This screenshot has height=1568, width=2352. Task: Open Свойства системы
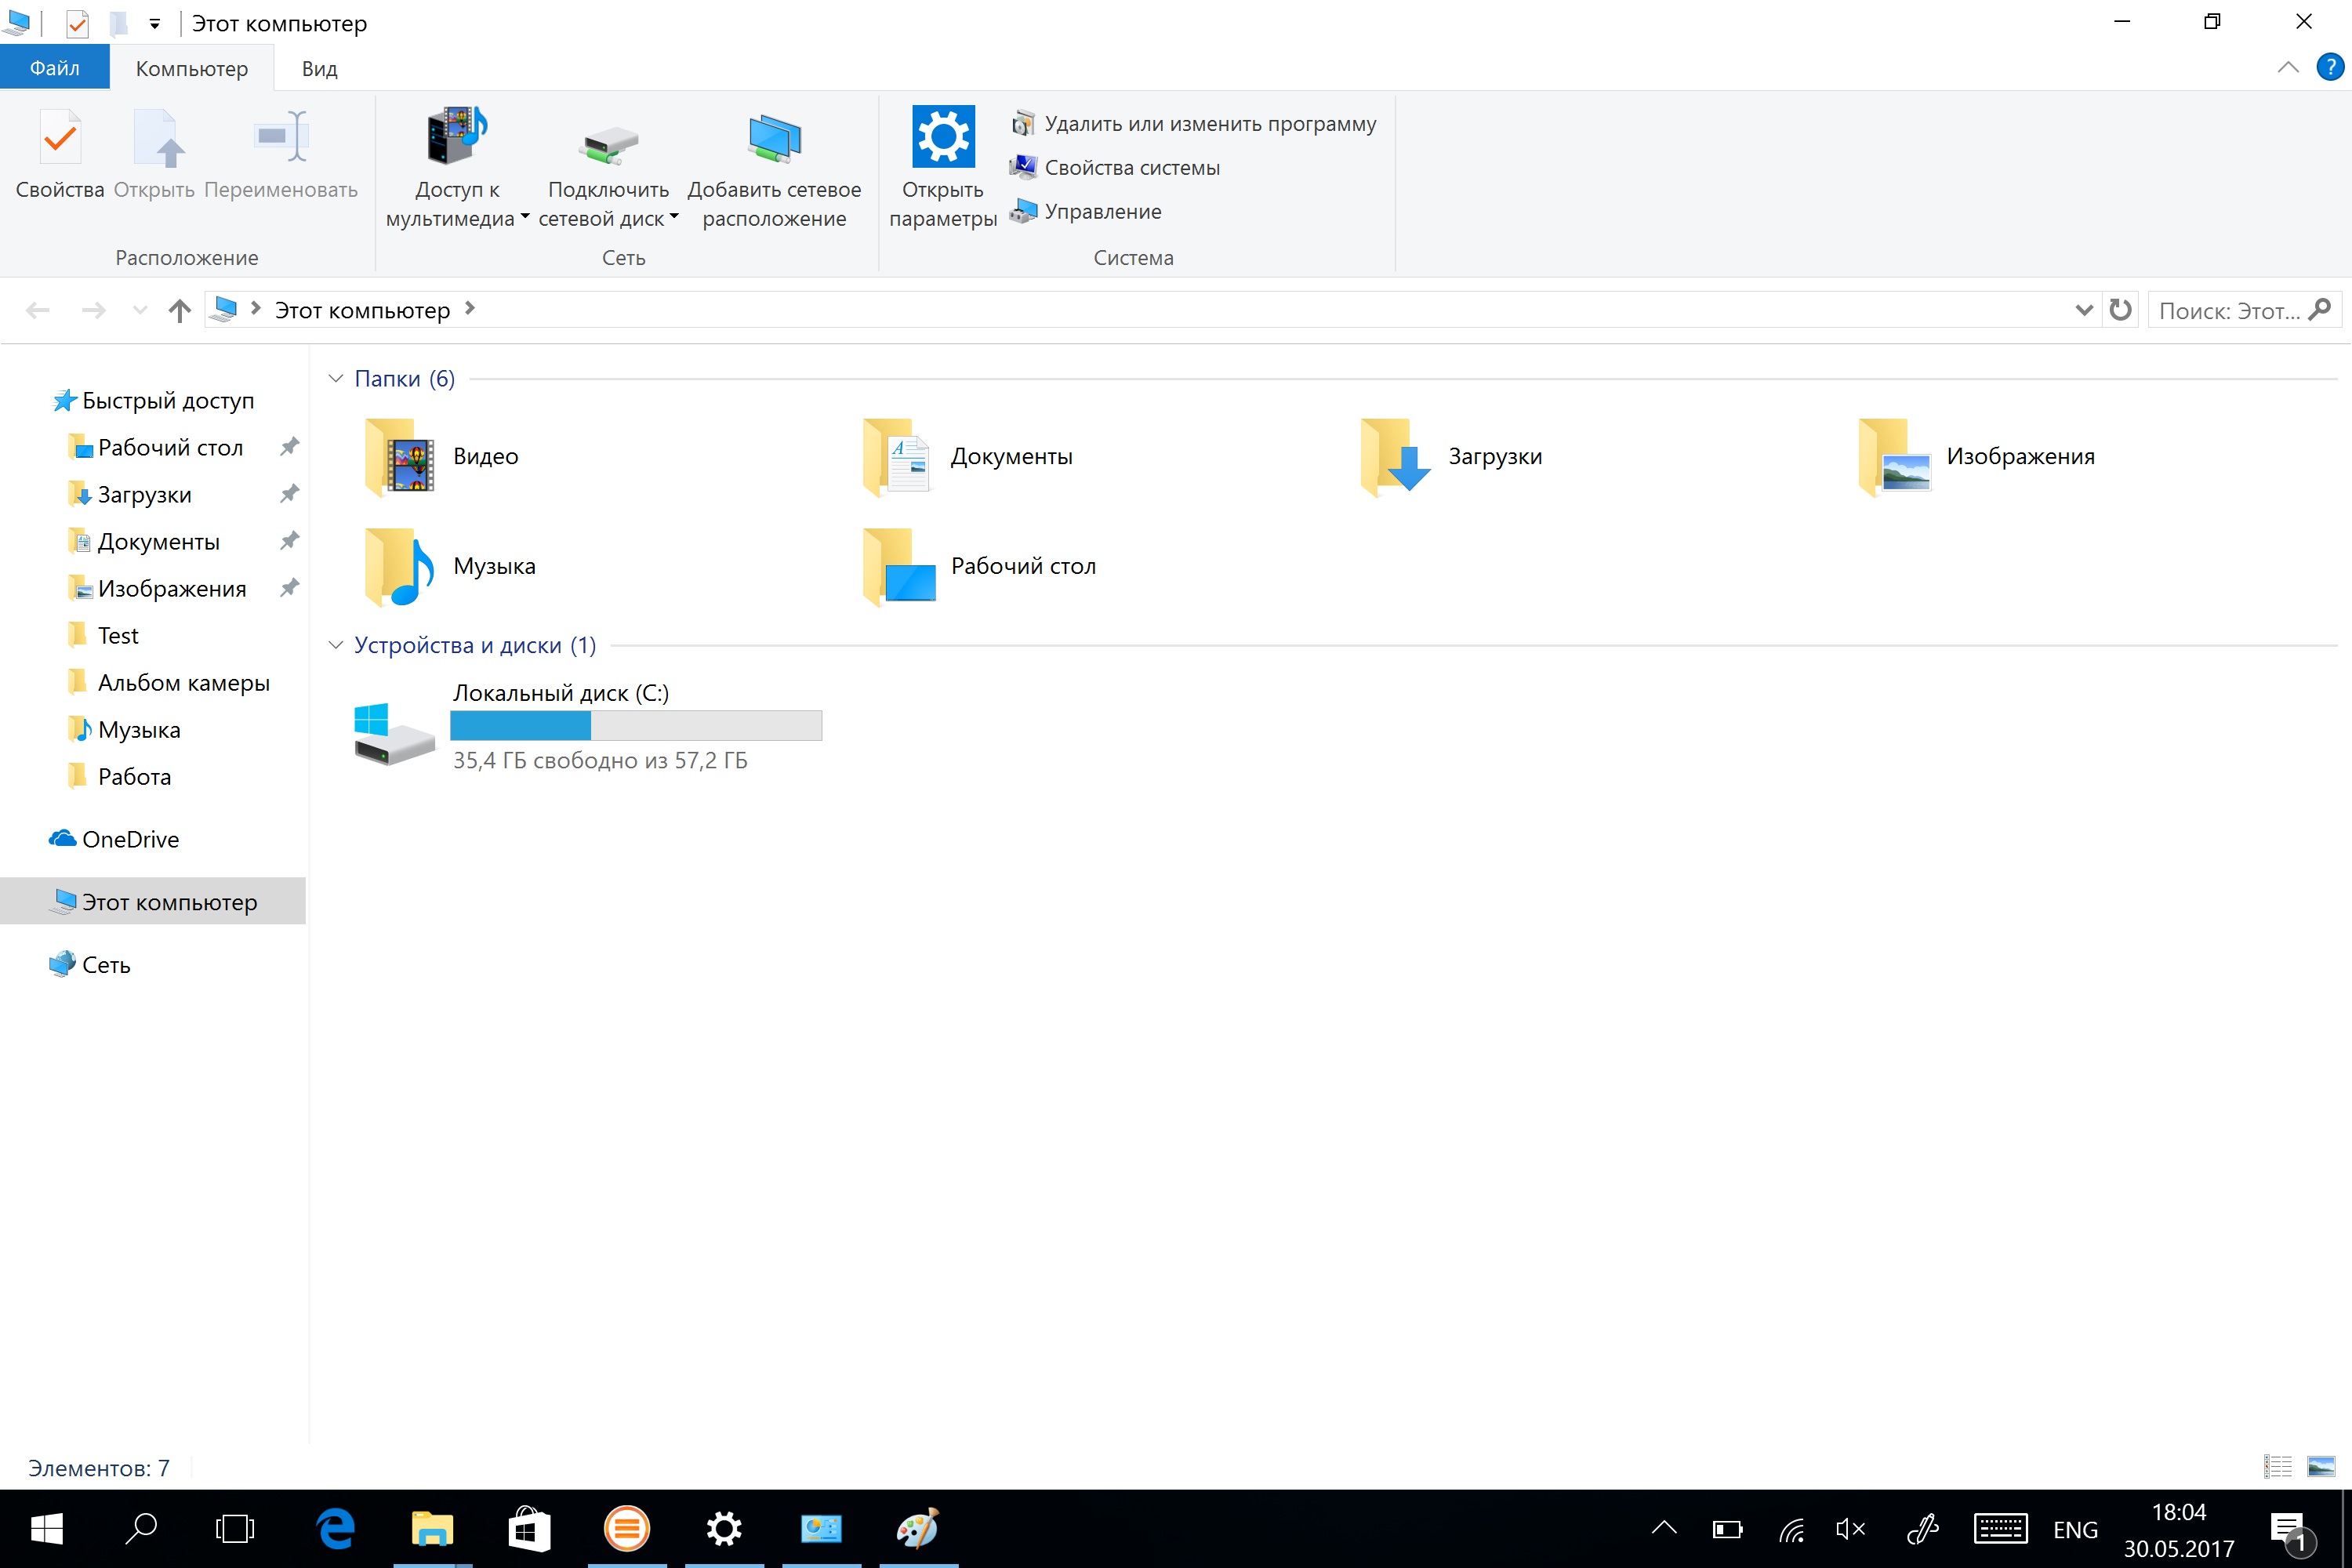click(x=1115, y=168)
